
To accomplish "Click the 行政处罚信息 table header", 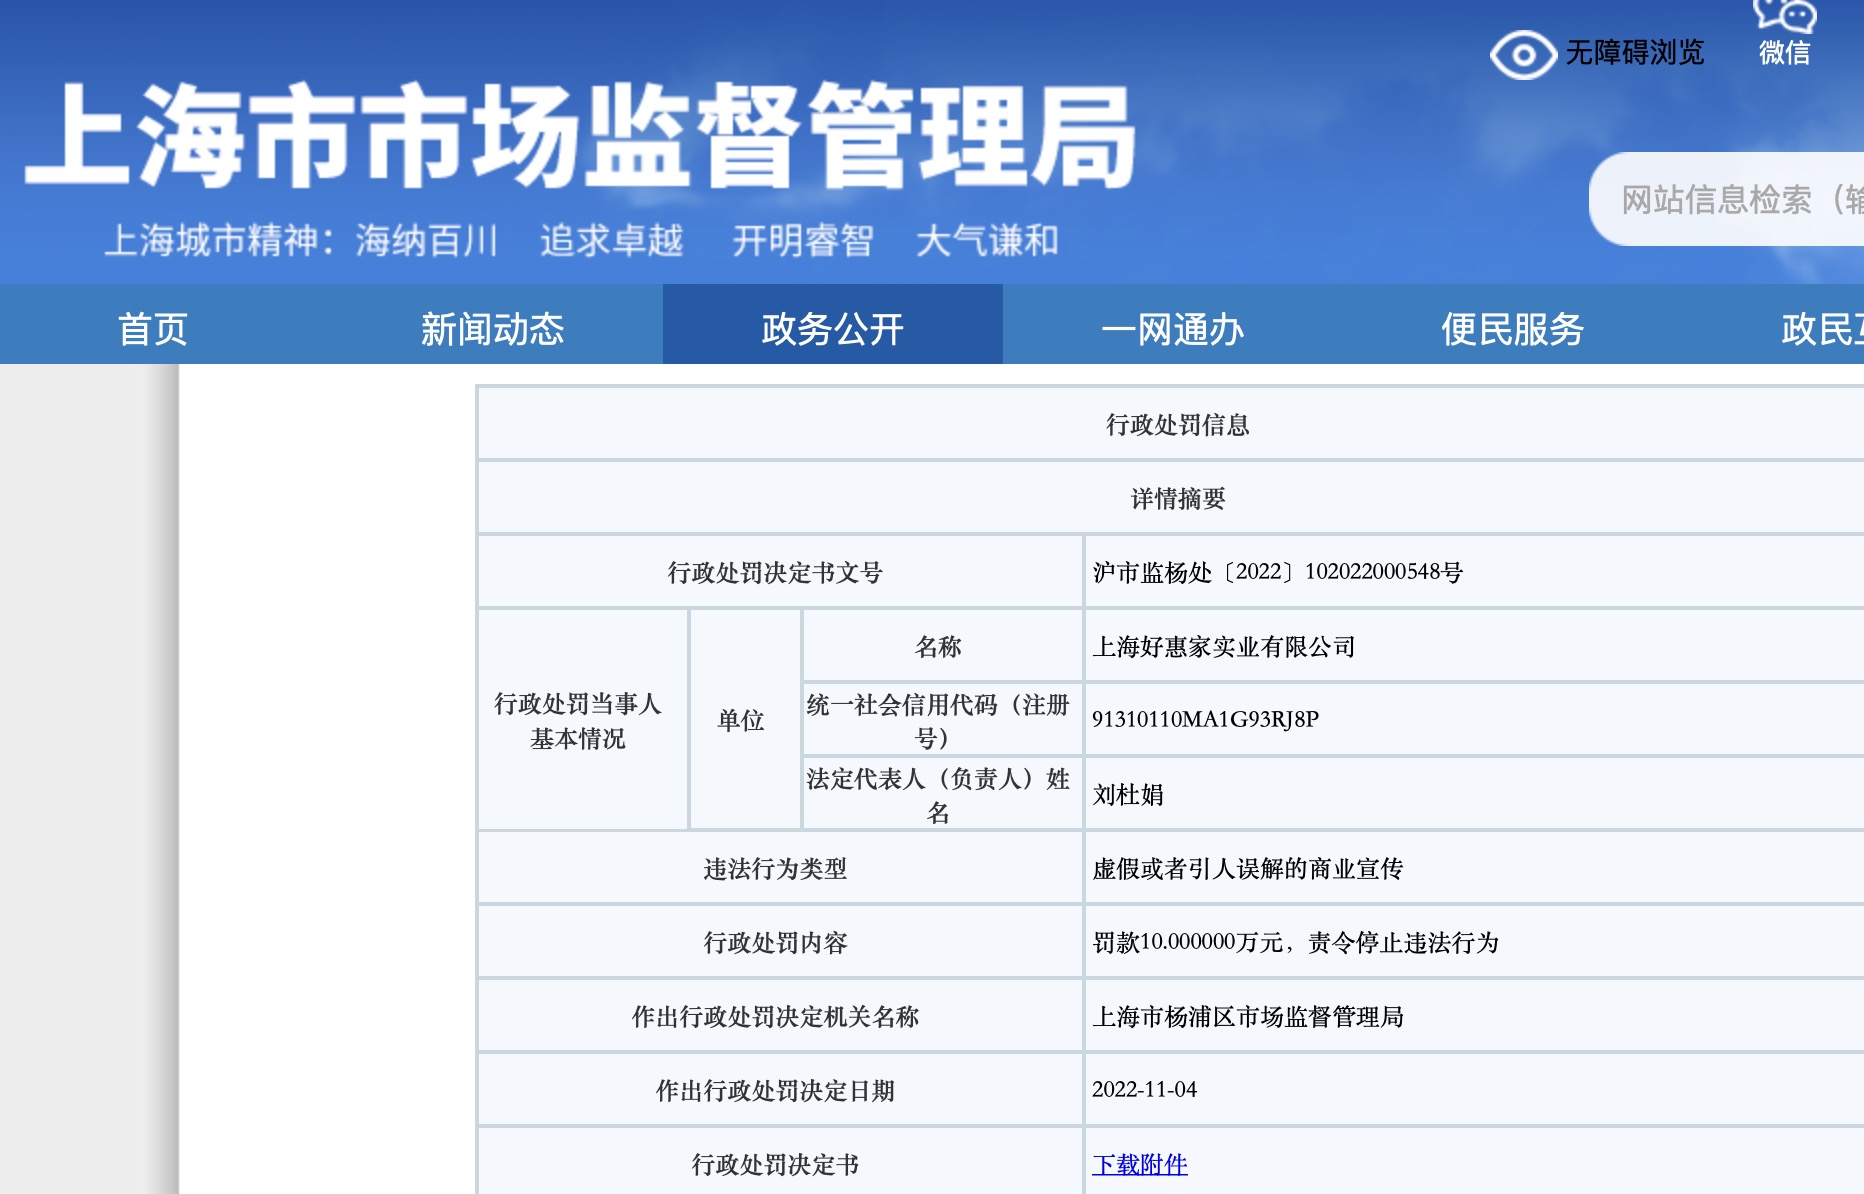I will [x=1177, y=425].
